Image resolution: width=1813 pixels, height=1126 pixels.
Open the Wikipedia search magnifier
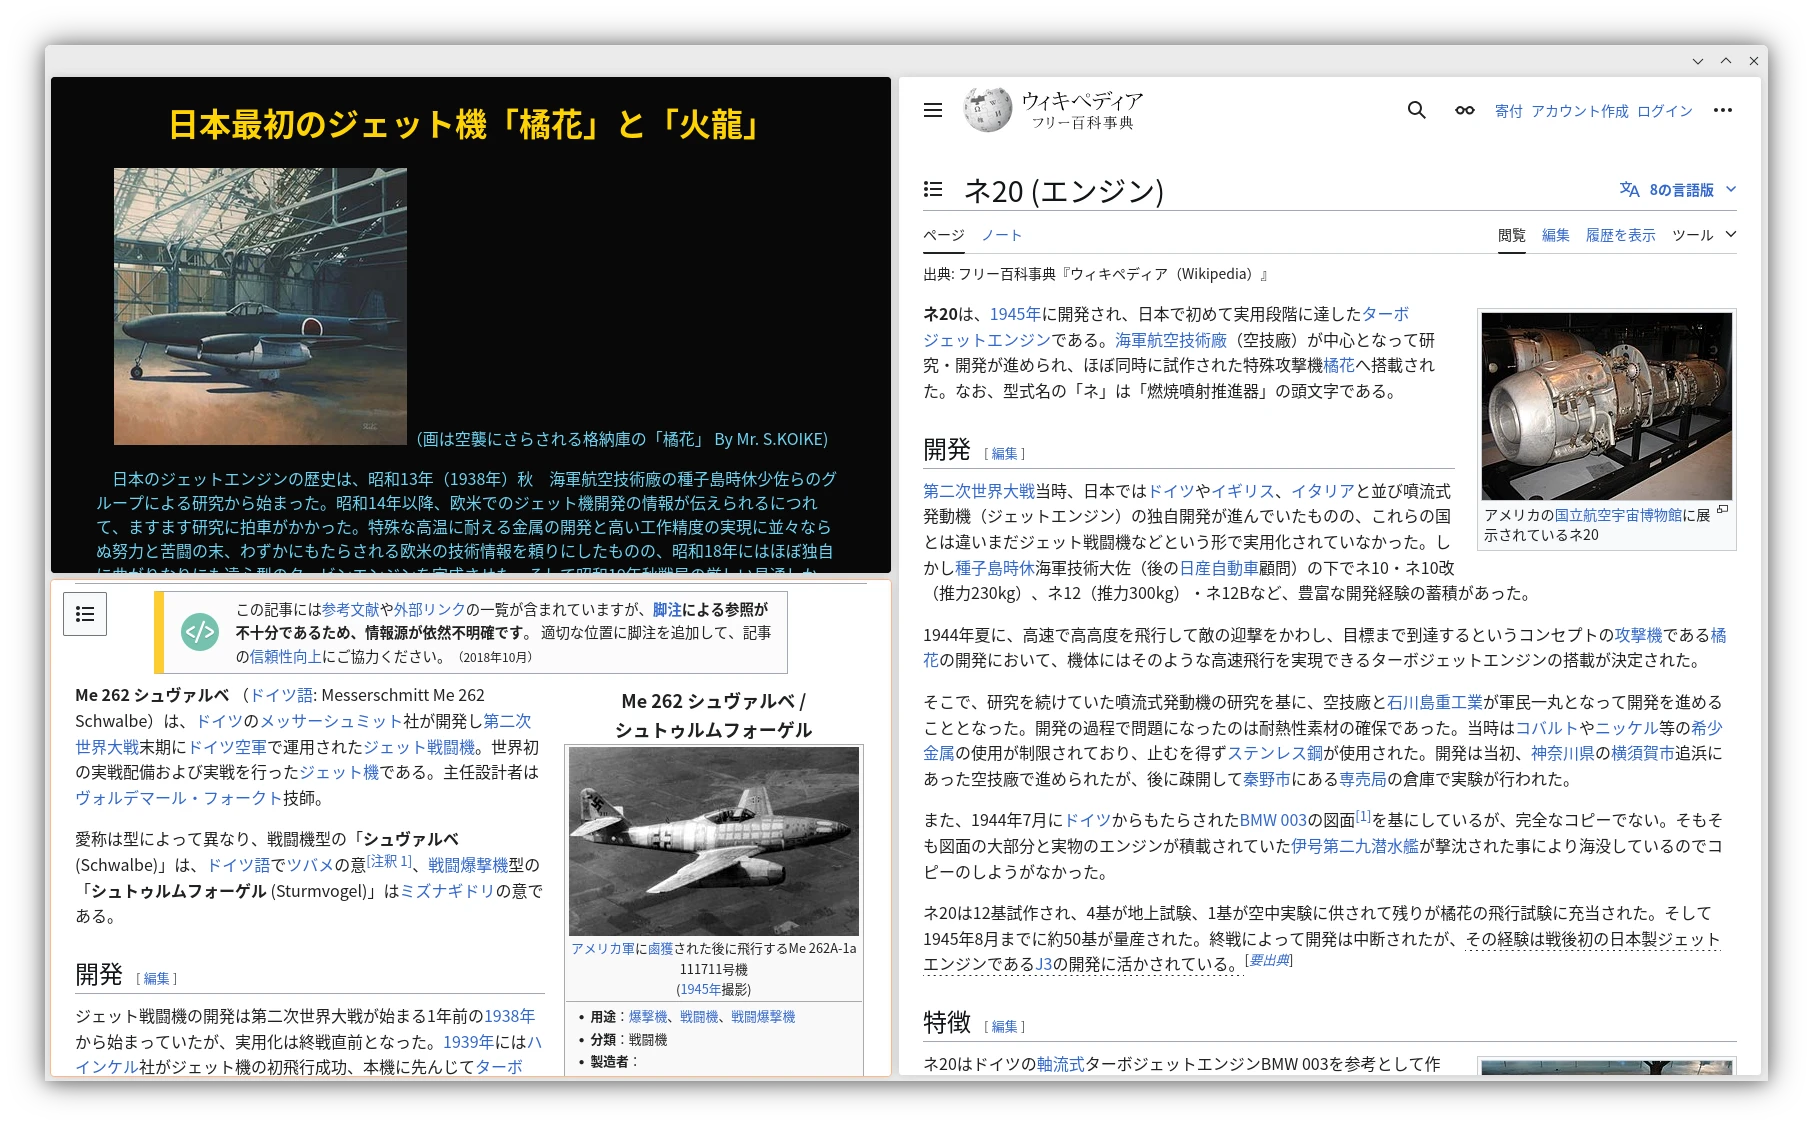(1416, 110)
